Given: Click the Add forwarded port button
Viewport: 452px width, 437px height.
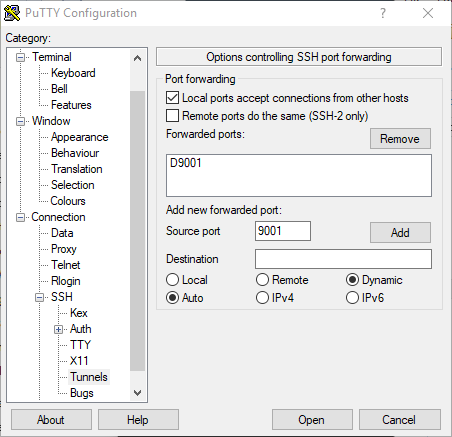Looking at the screenshot, I should [400, 233].
